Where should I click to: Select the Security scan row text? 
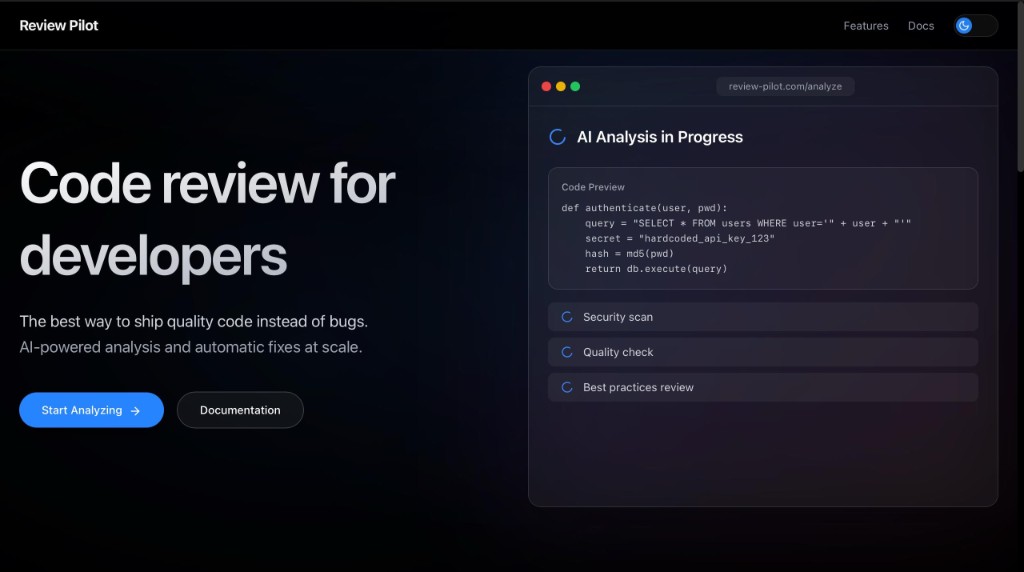point(618,317)
